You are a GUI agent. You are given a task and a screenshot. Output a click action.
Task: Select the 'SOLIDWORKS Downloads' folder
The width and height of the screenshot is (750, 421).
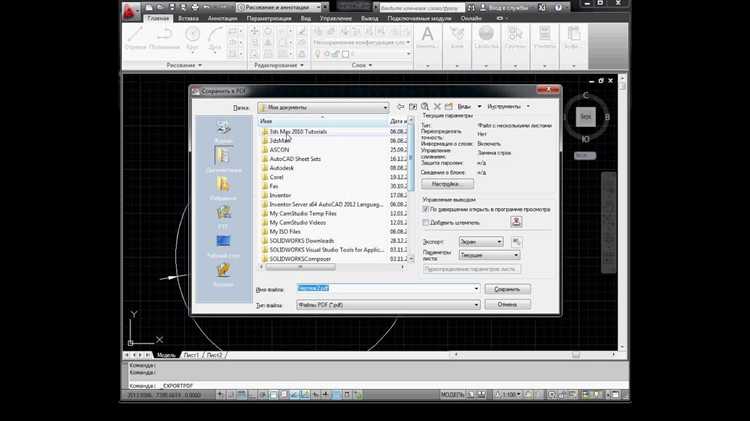pyautogui.click(x=301, y=241)
